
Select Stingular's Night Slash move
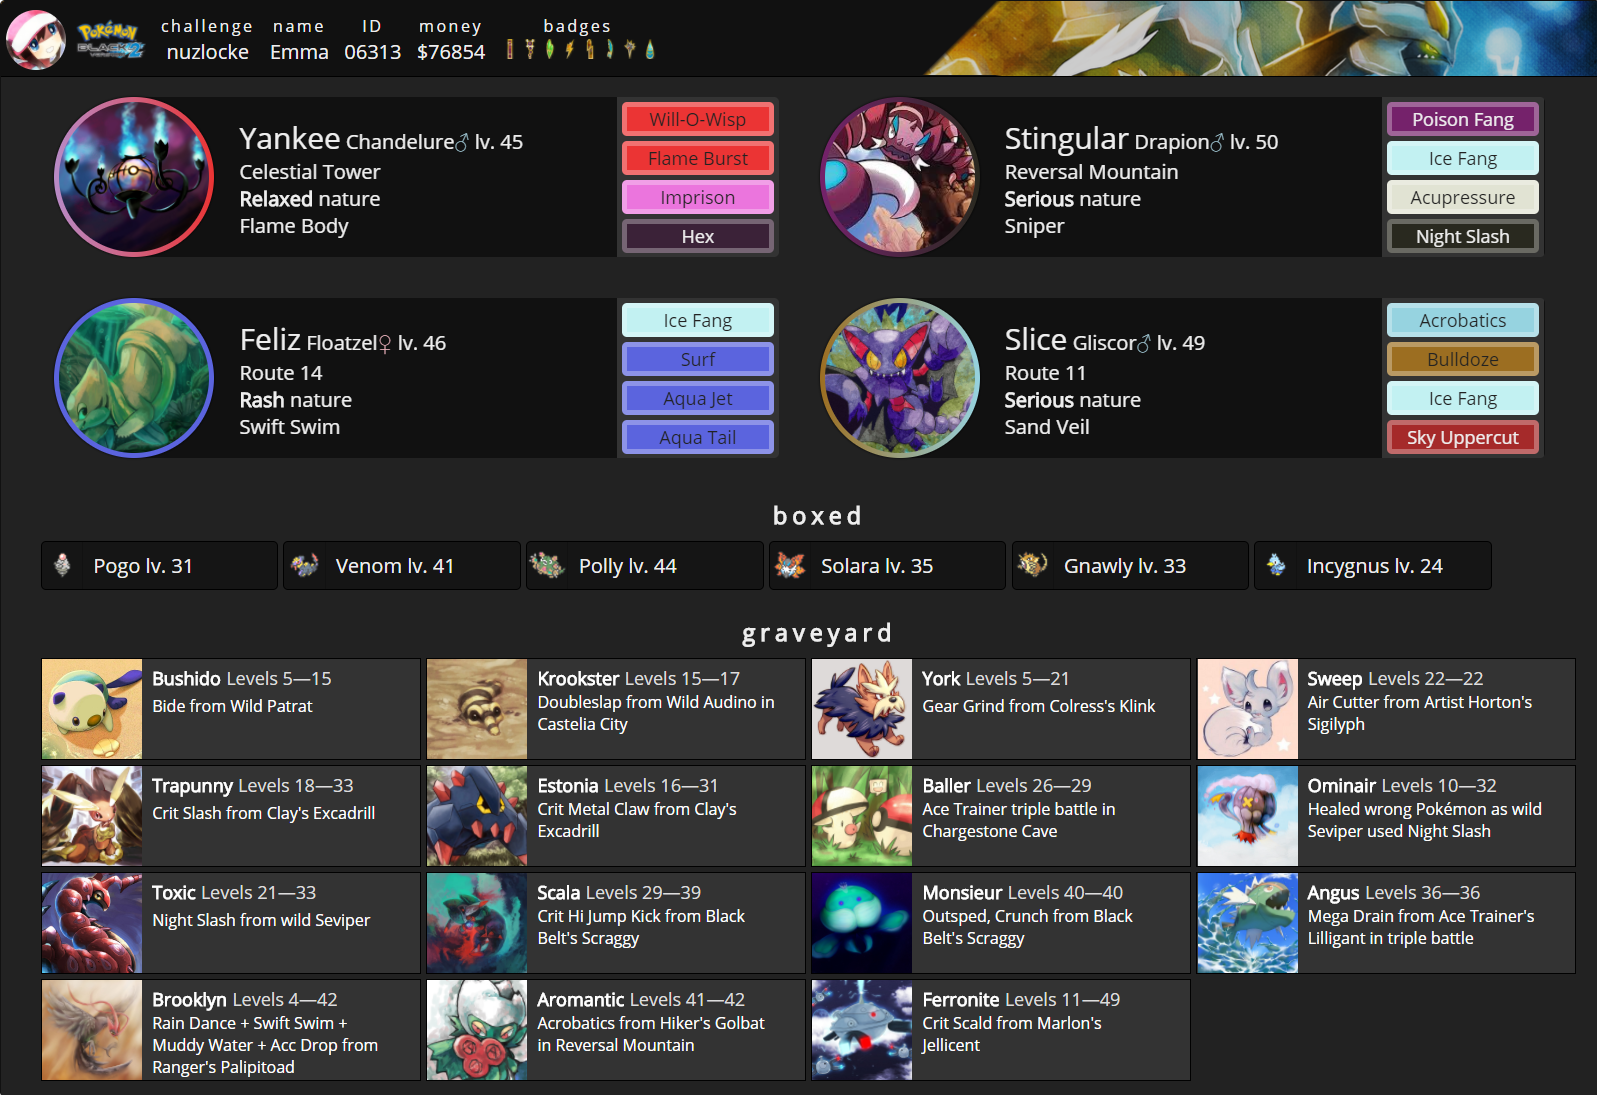point(1463,237)
